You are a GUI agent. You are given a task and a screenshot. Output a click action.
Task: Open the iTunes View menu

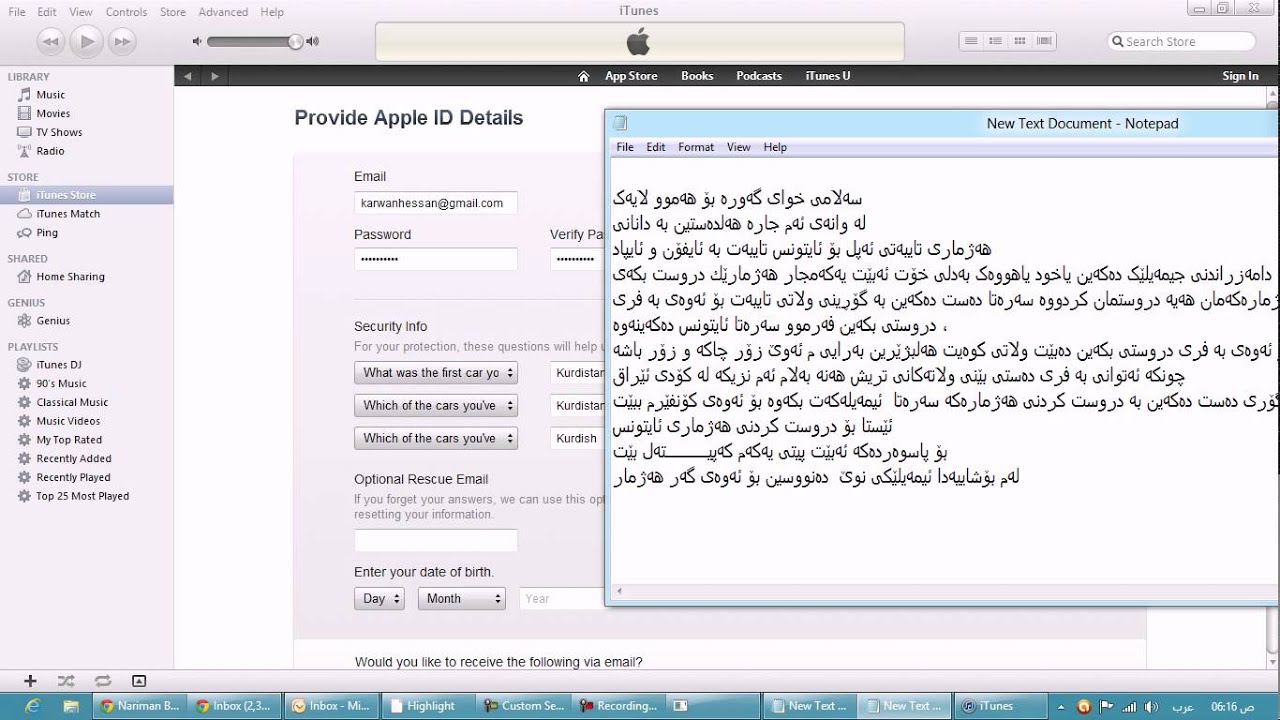81,12
